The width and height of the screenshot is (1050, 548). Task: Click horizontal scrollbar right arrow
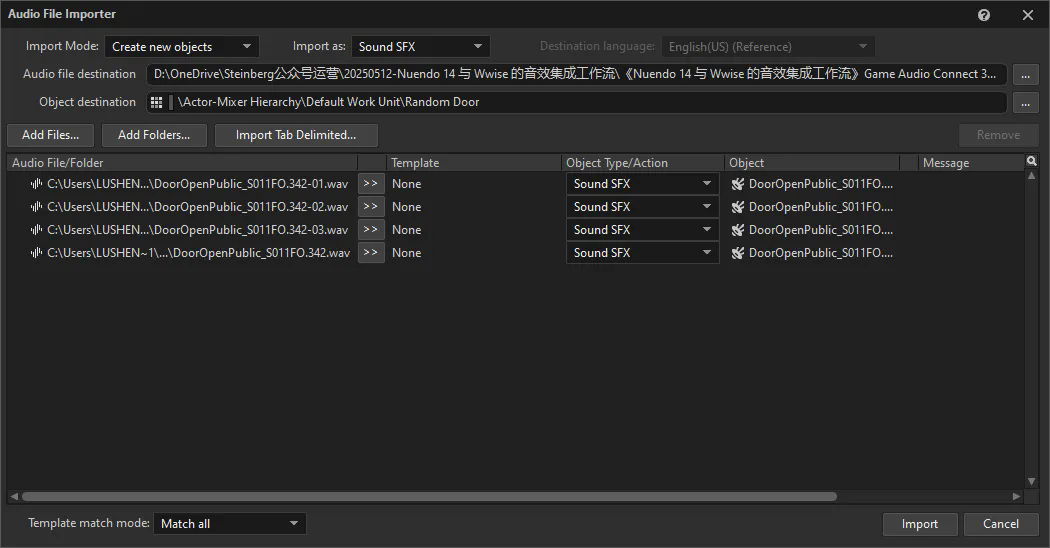click(x=1017, y=496)
